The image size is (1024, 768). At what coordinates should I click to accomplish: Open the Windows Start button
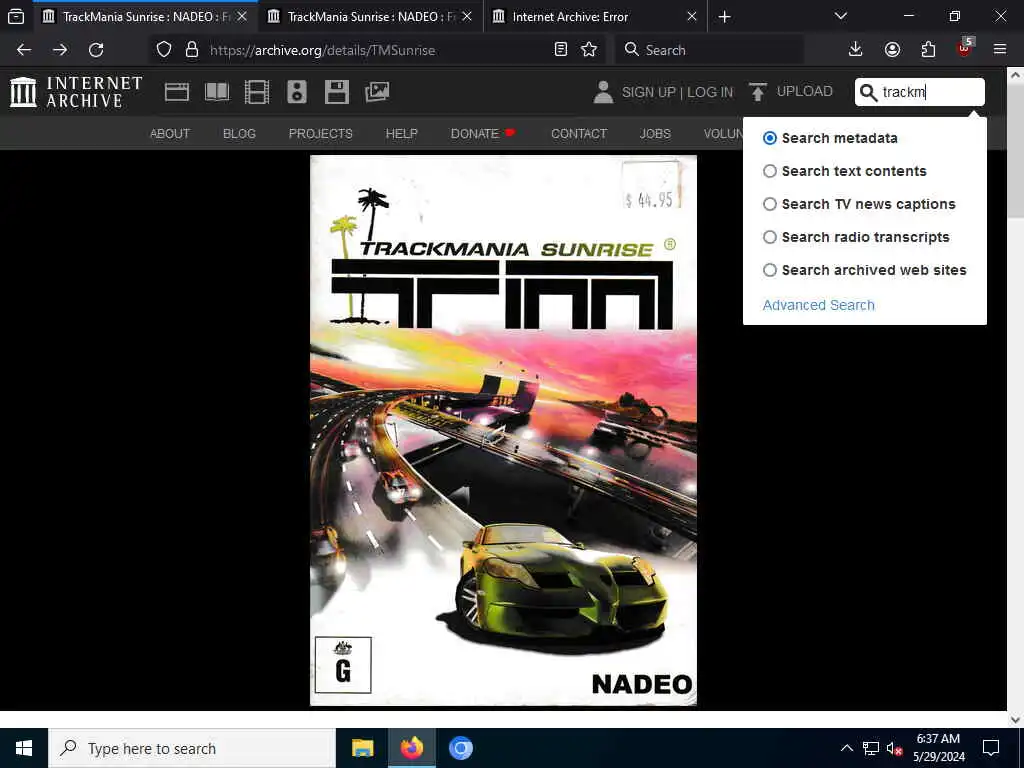pyautogui.click(x=24, y=748)
